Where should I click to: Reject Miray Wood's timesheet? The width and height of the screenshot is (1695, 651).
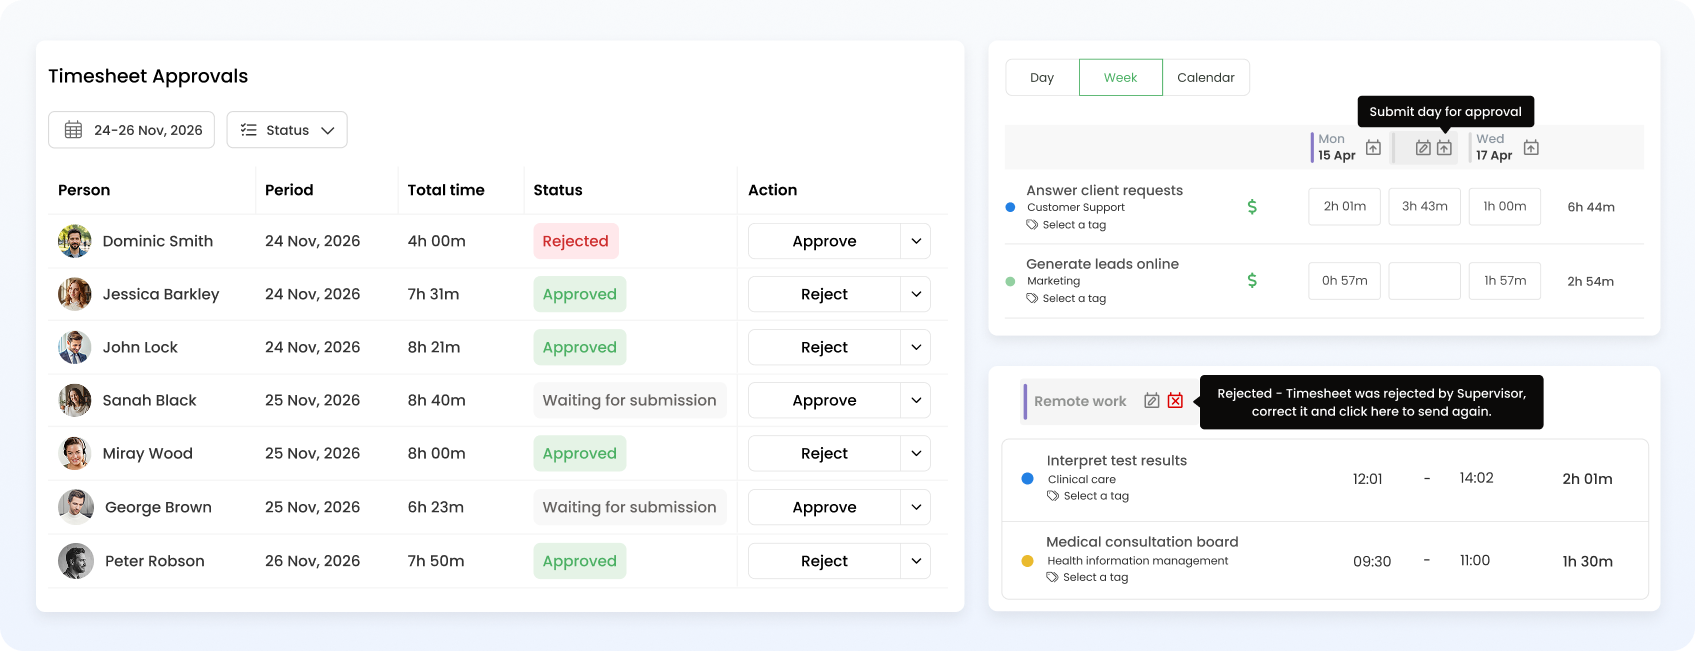(x=824, y=453)
